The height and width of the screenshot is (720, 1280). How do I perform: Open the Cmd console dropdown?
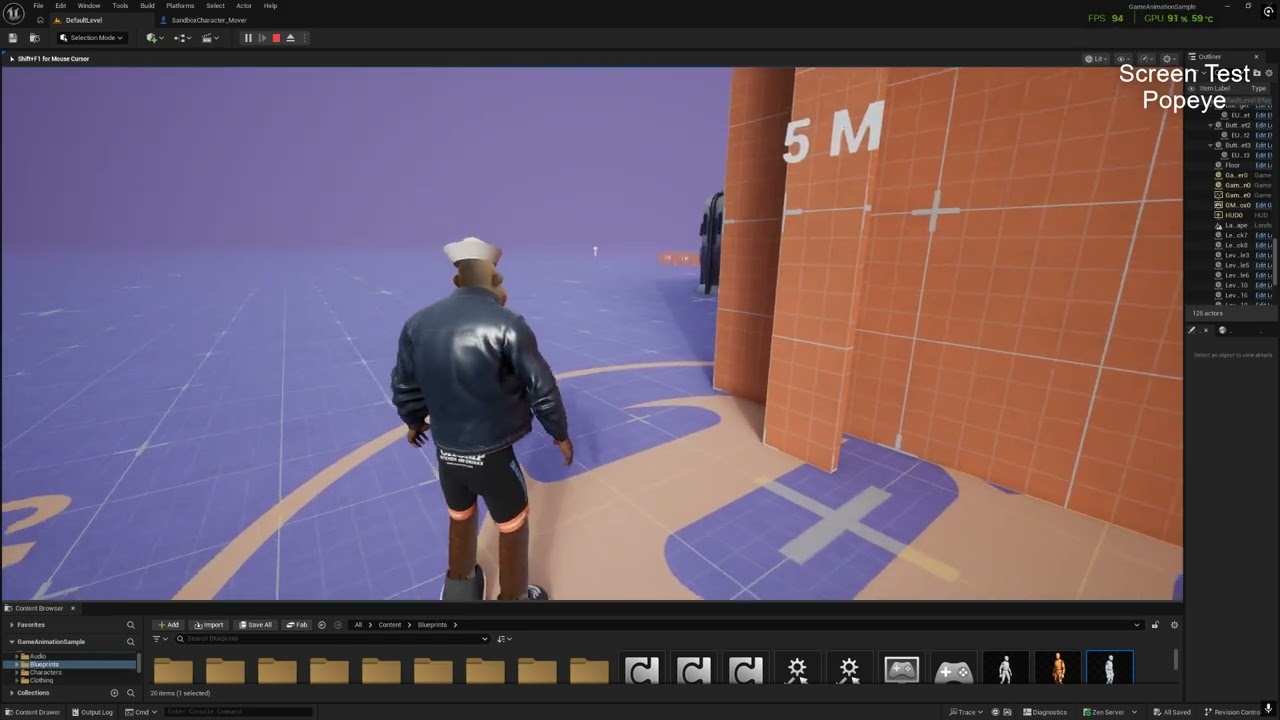[x=141, y=712]
